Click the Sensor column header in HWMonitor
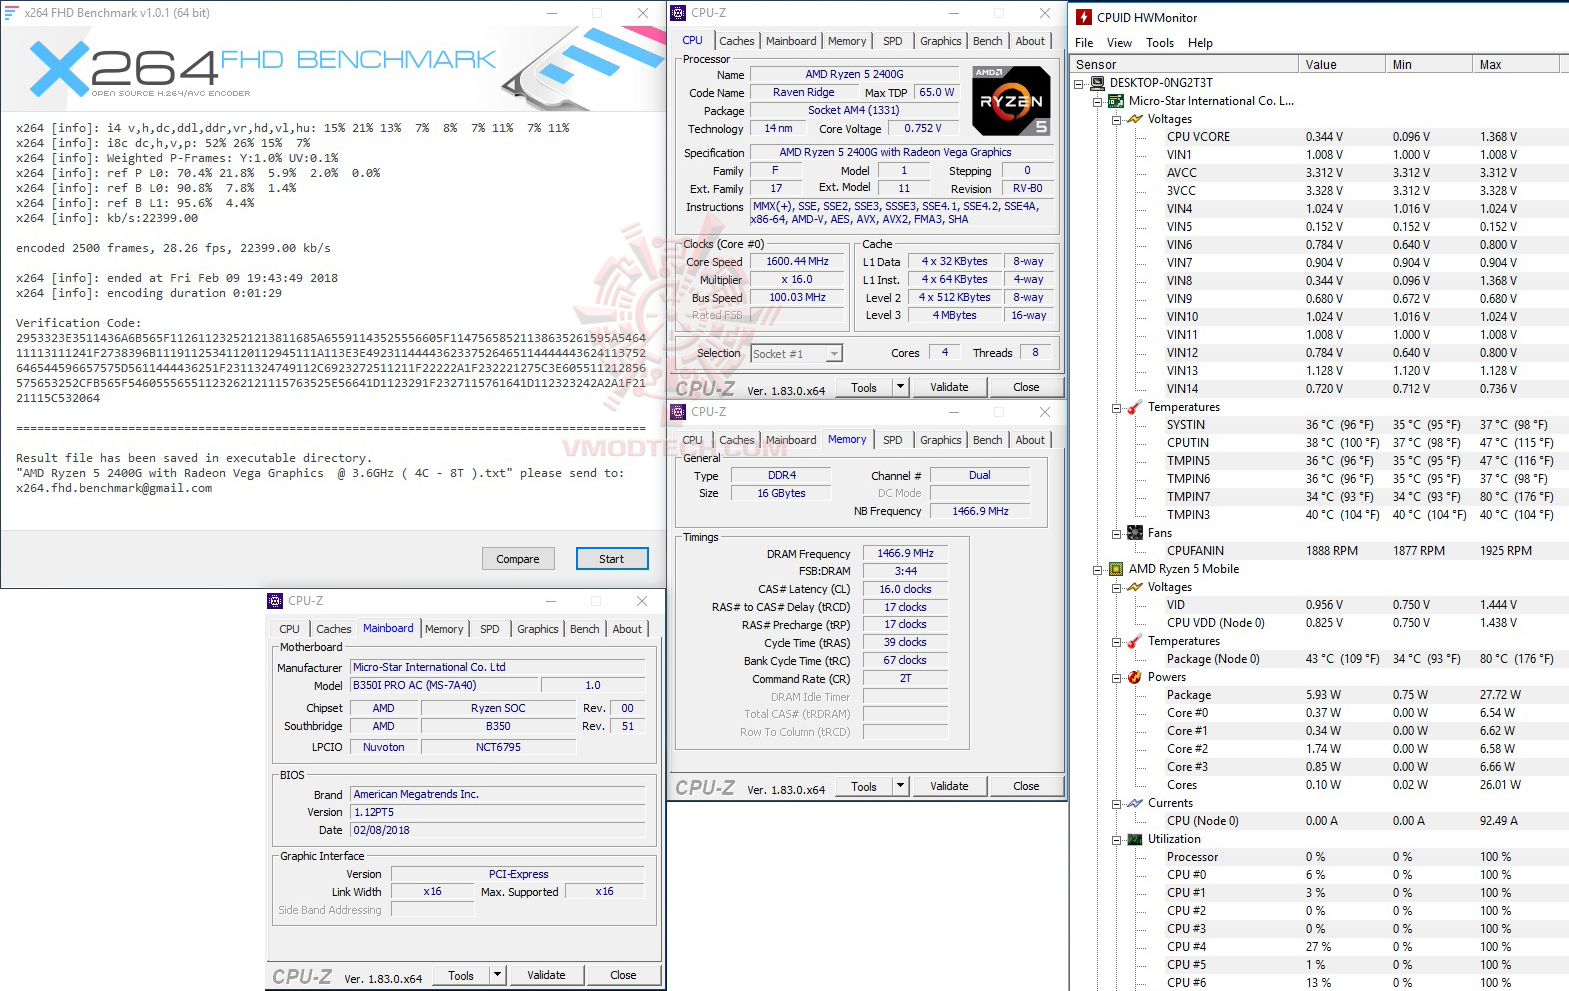This screenshot has height=991, width=1569. [1184, 64]
